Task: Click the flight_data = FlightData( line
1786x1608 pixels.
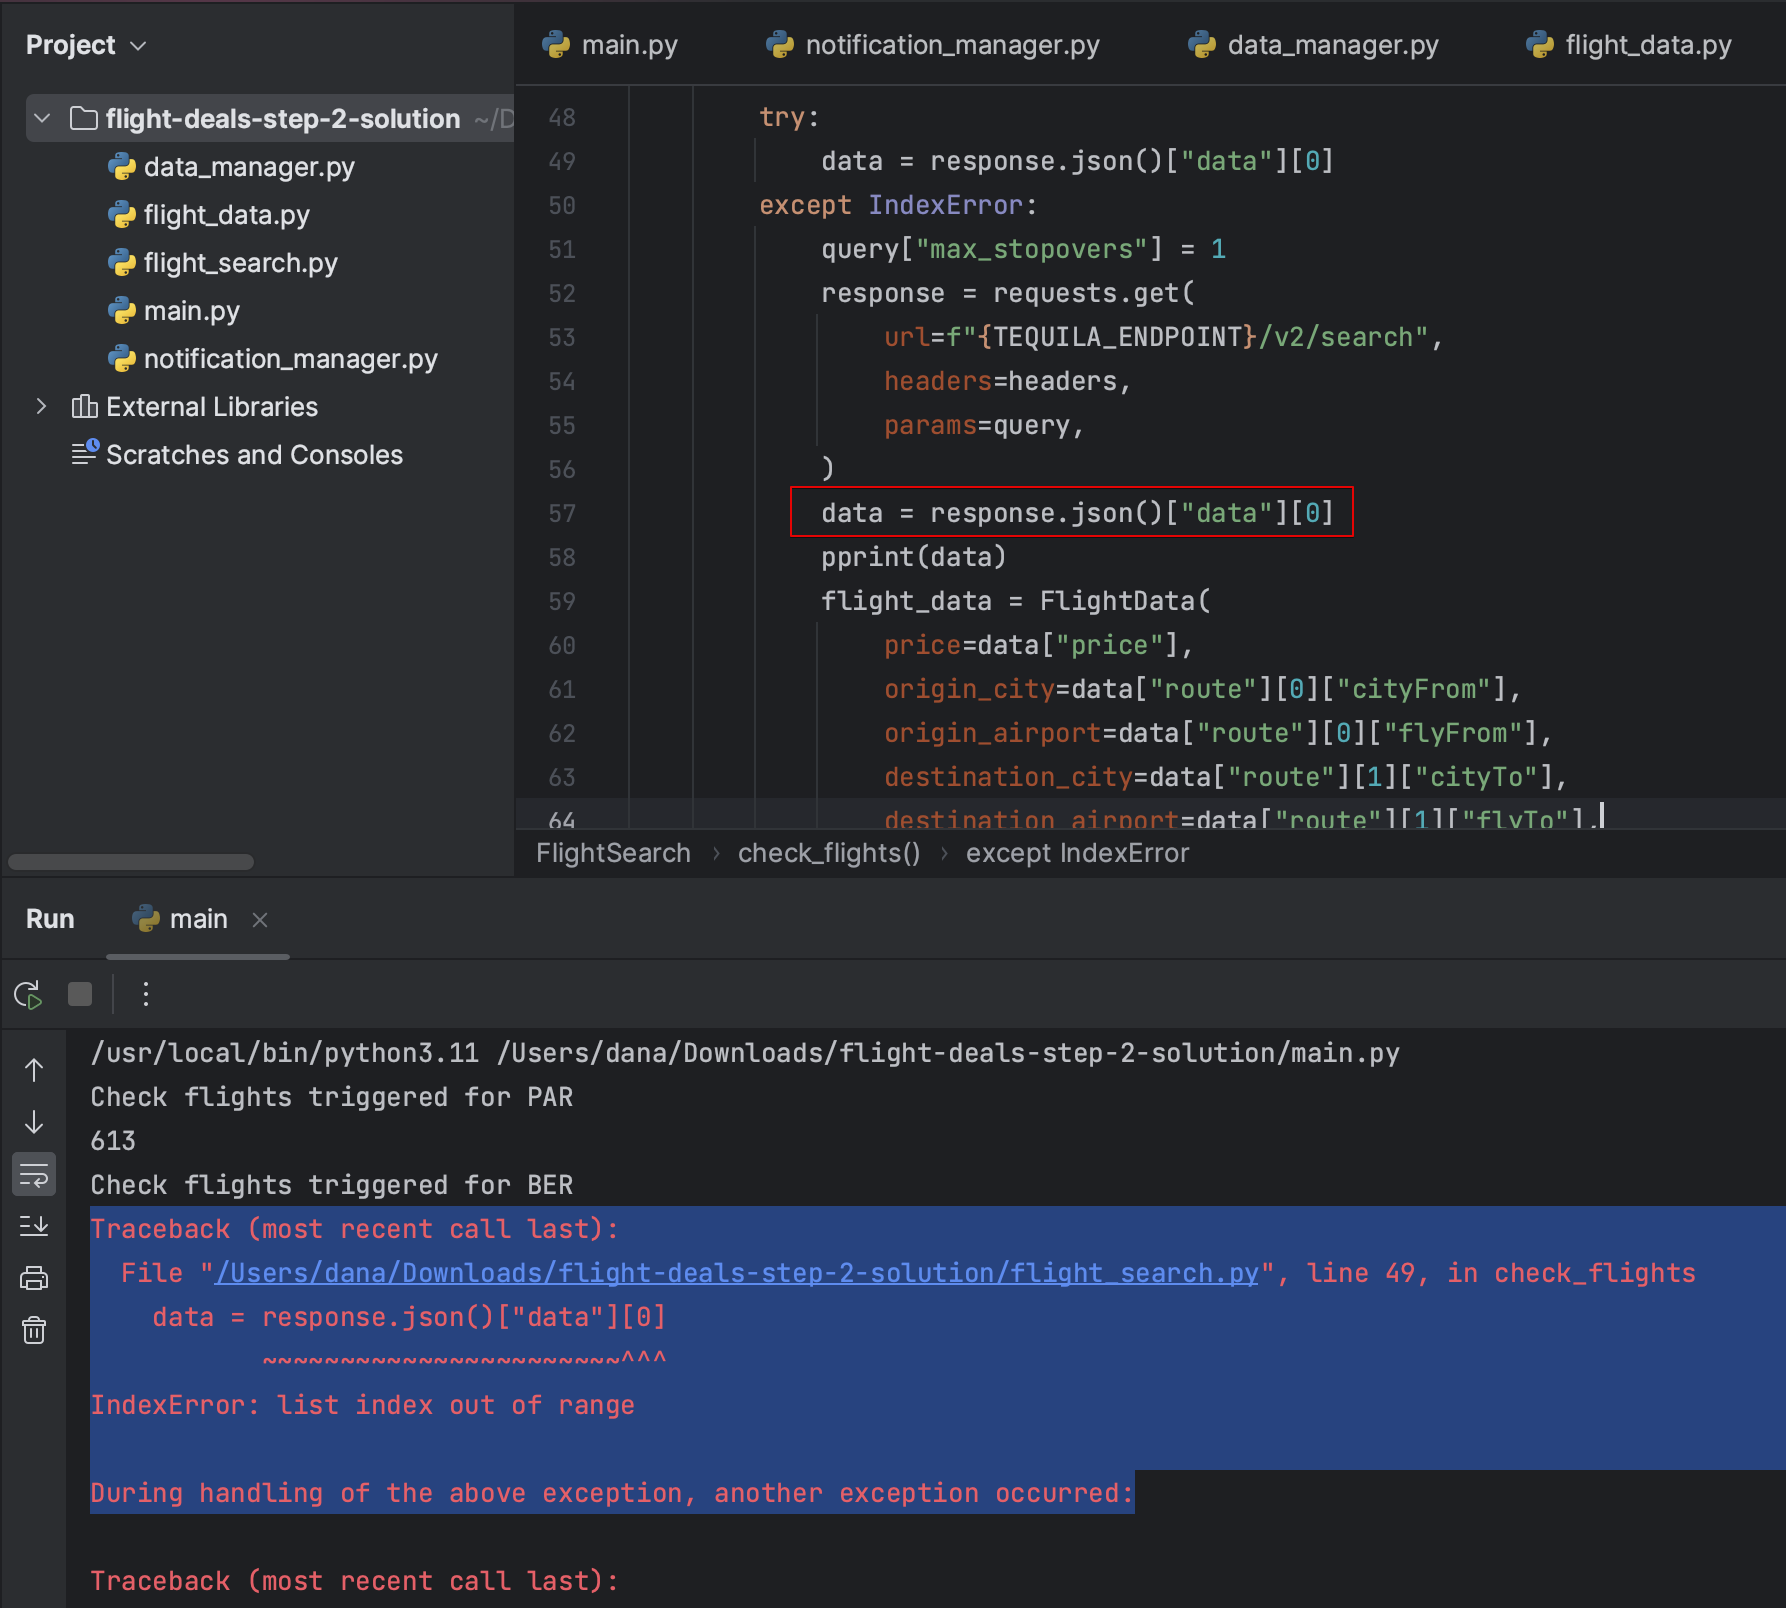Action: [1015, 601]
